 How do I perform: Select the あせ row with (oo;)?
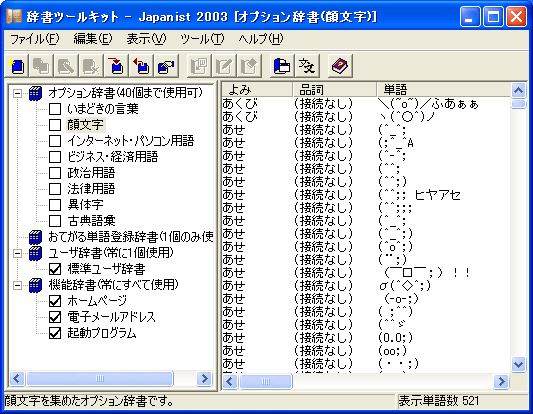(x=366, y=351)
